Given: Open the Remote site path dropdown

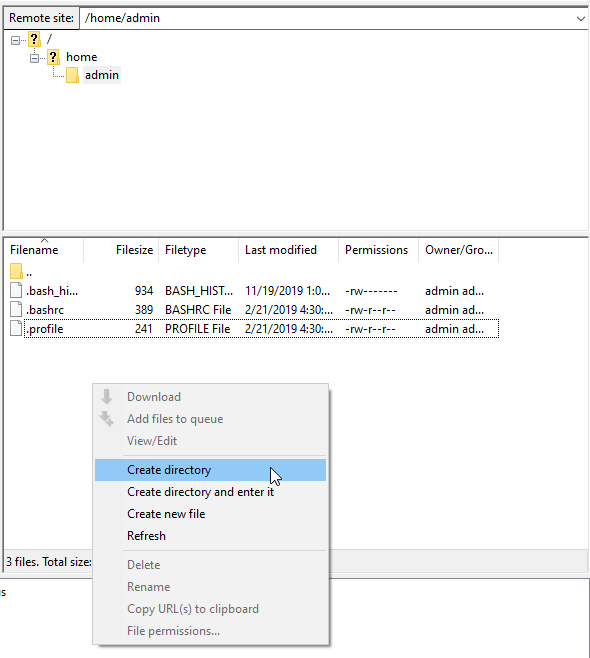Looking at the screenshot, I should pyautogui.click(x=580, y=18).
